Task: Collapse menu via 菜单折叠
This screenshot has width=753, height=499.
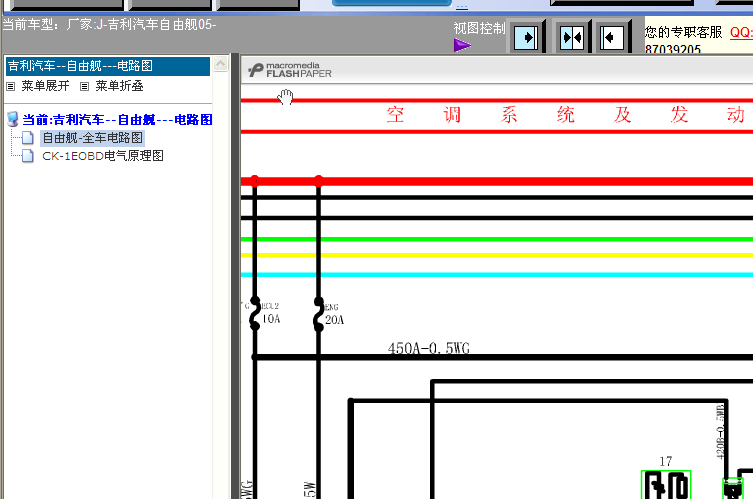Action: [x=119, y=86]
